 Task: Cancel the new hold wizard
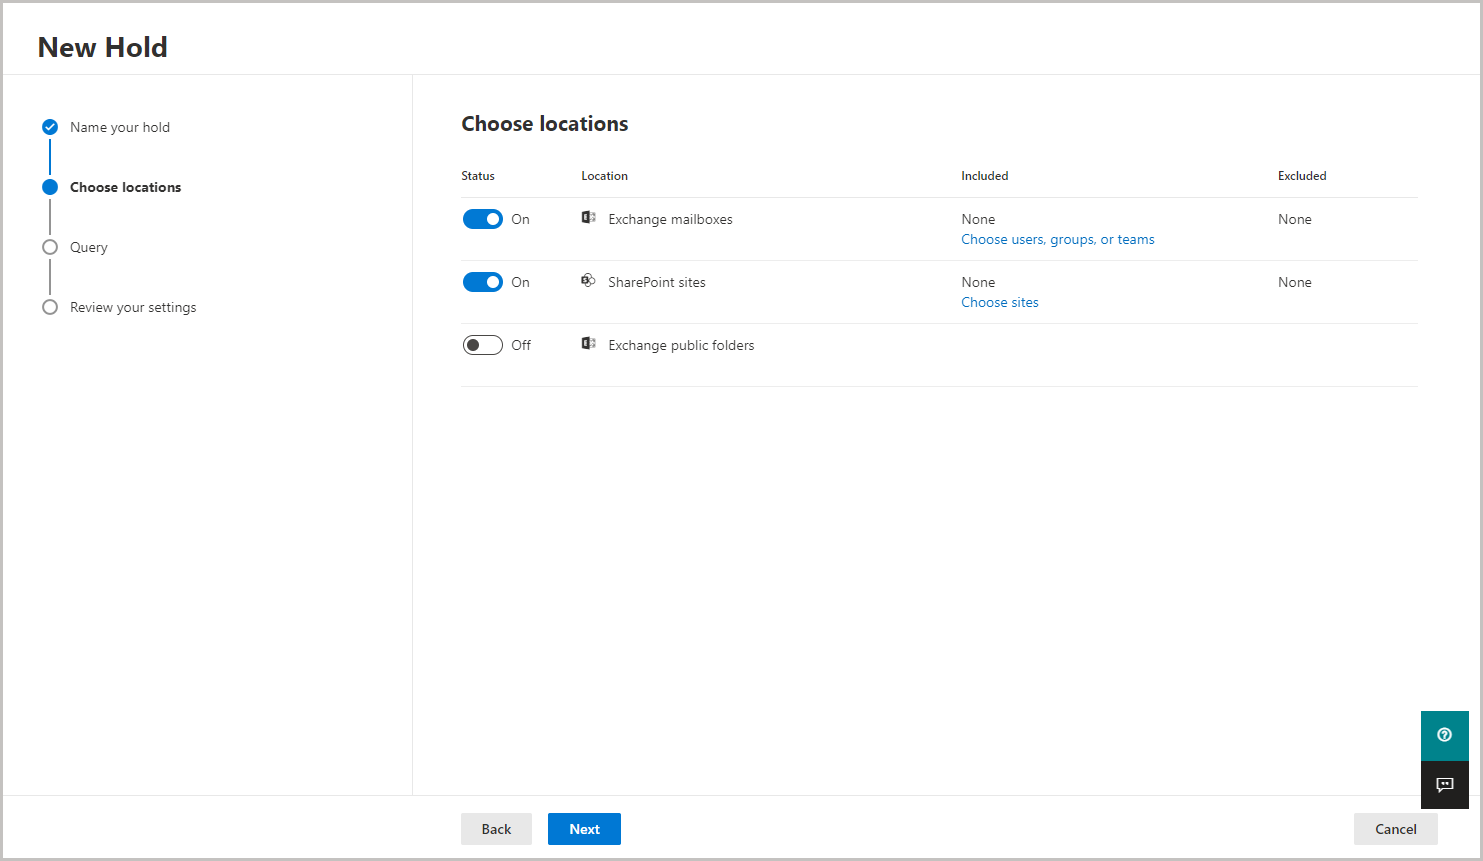pyautogui.click(x=1395, y=829)
